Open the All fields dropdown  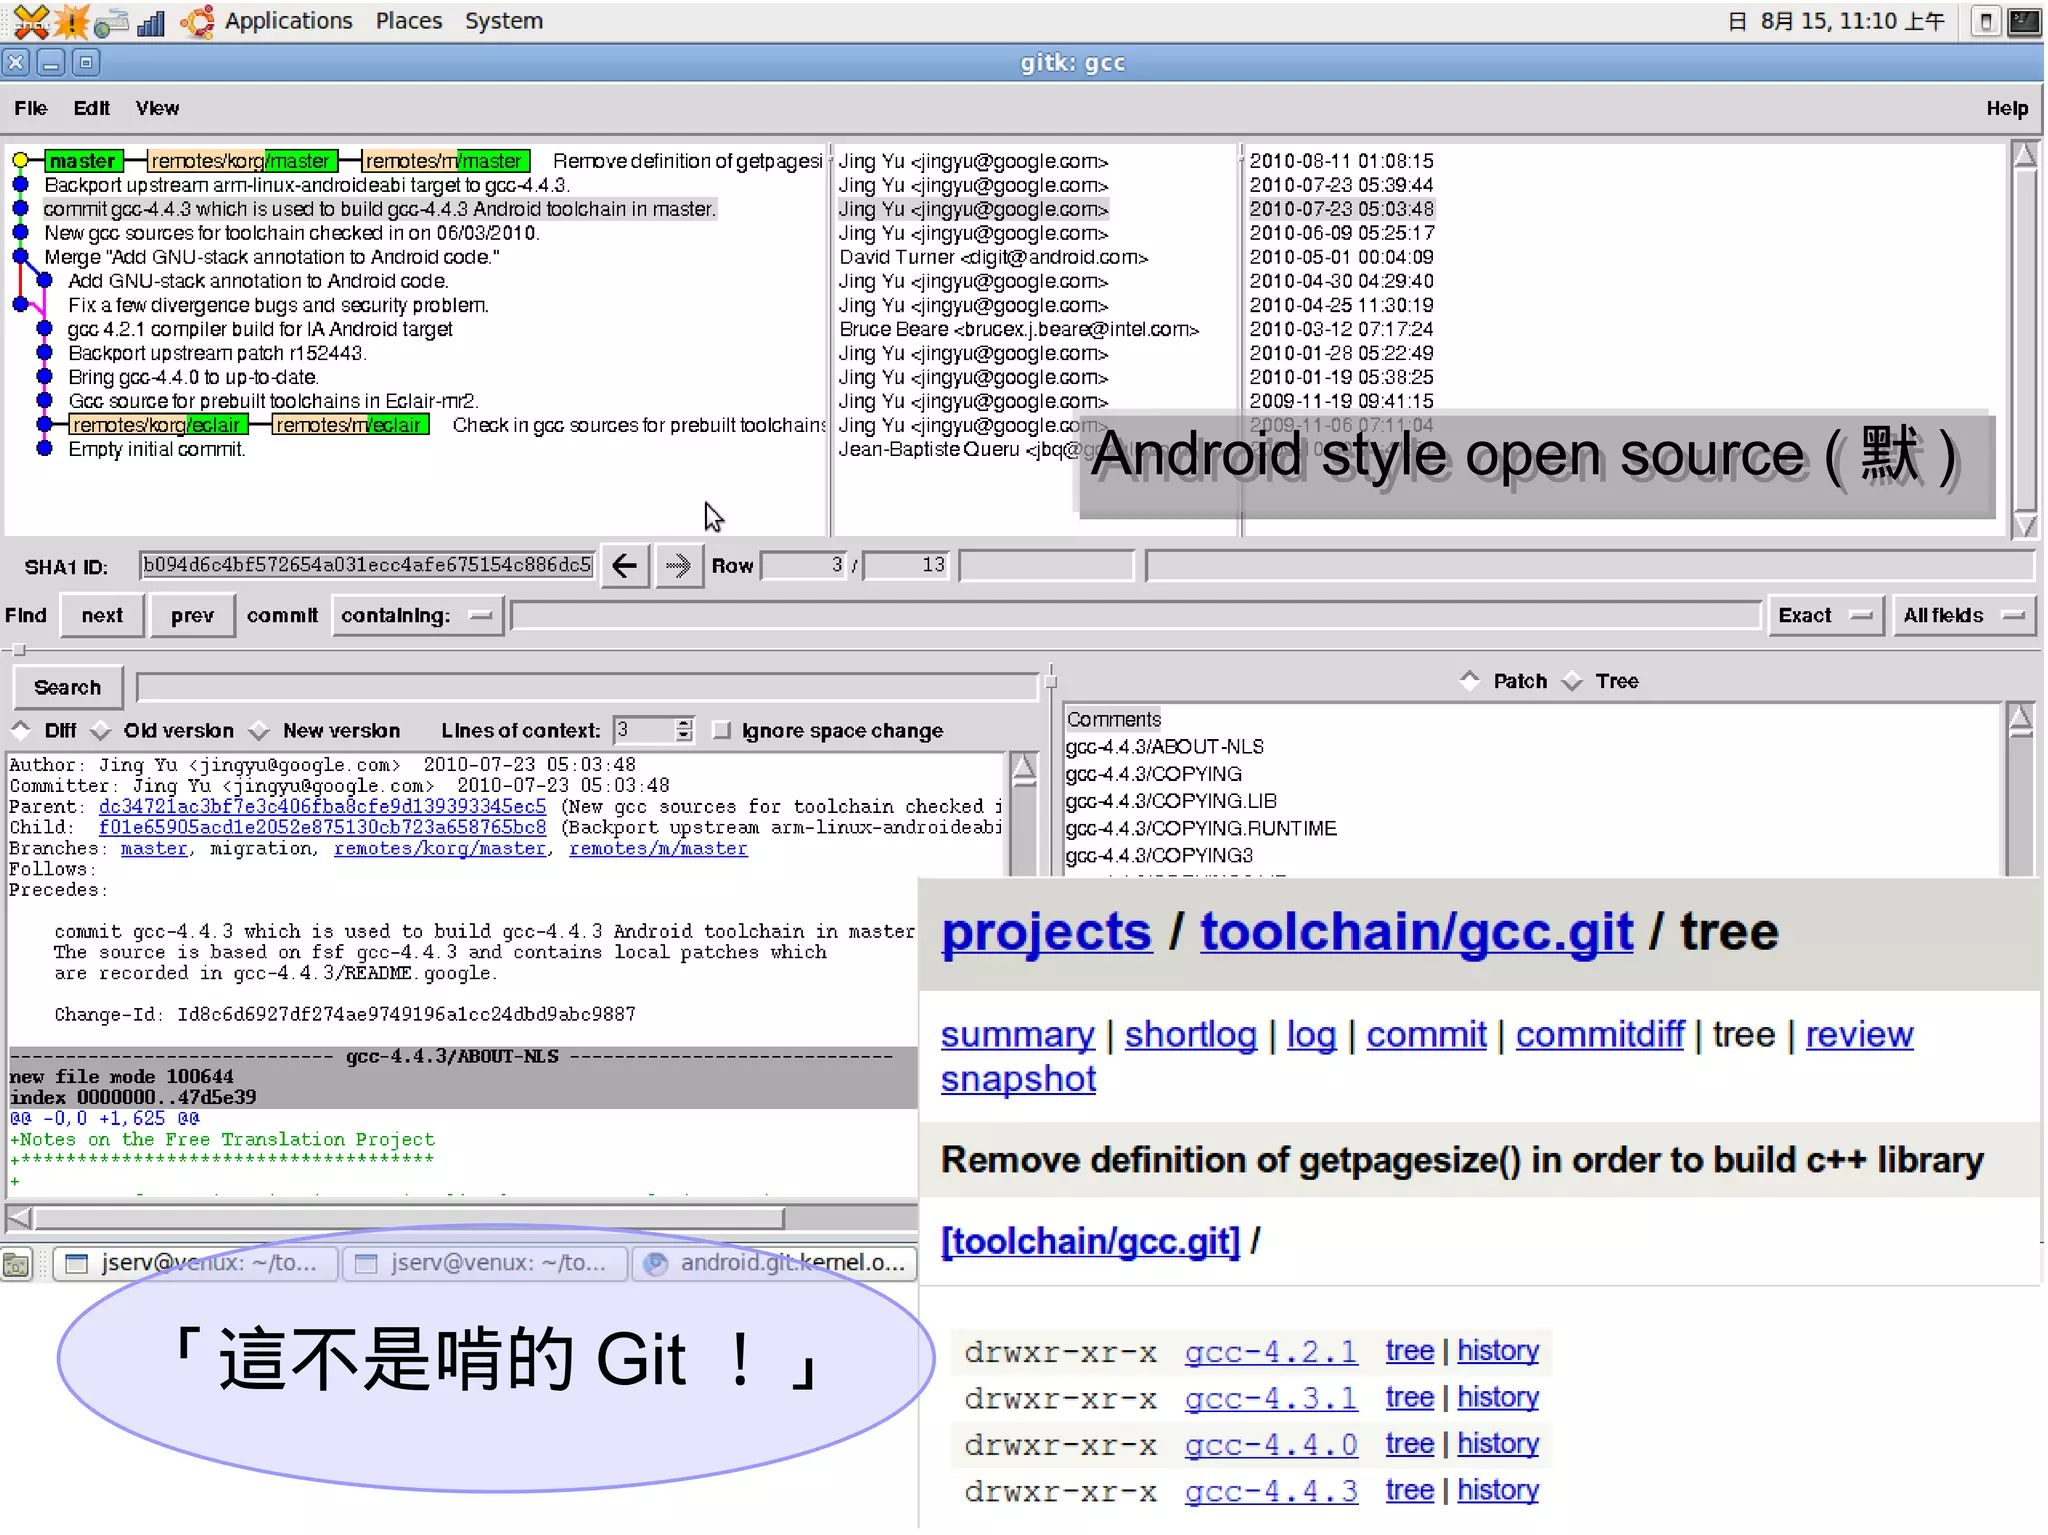click(x=1964, y=615)
